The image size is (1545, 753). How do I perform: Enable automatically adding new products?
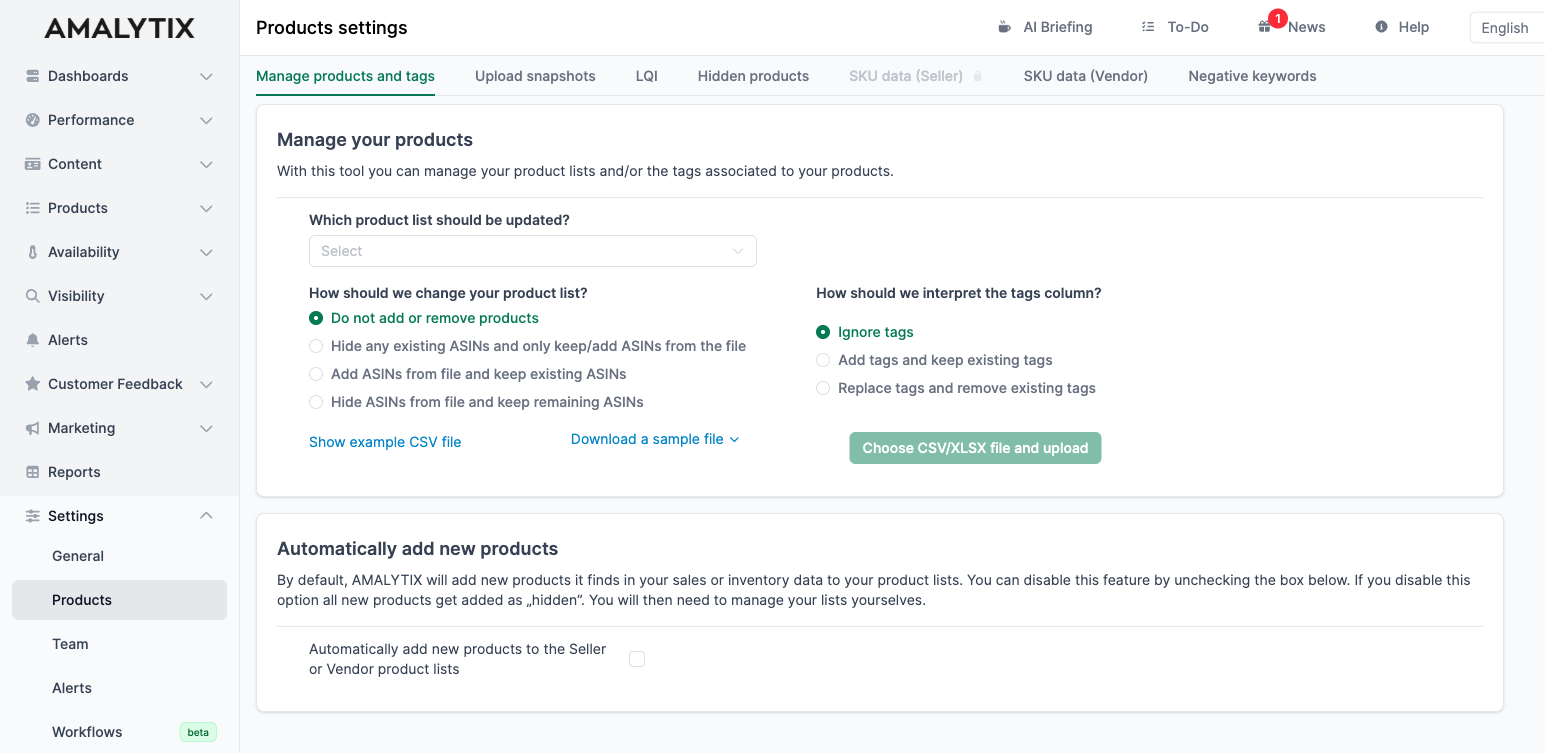coord(637,658)
